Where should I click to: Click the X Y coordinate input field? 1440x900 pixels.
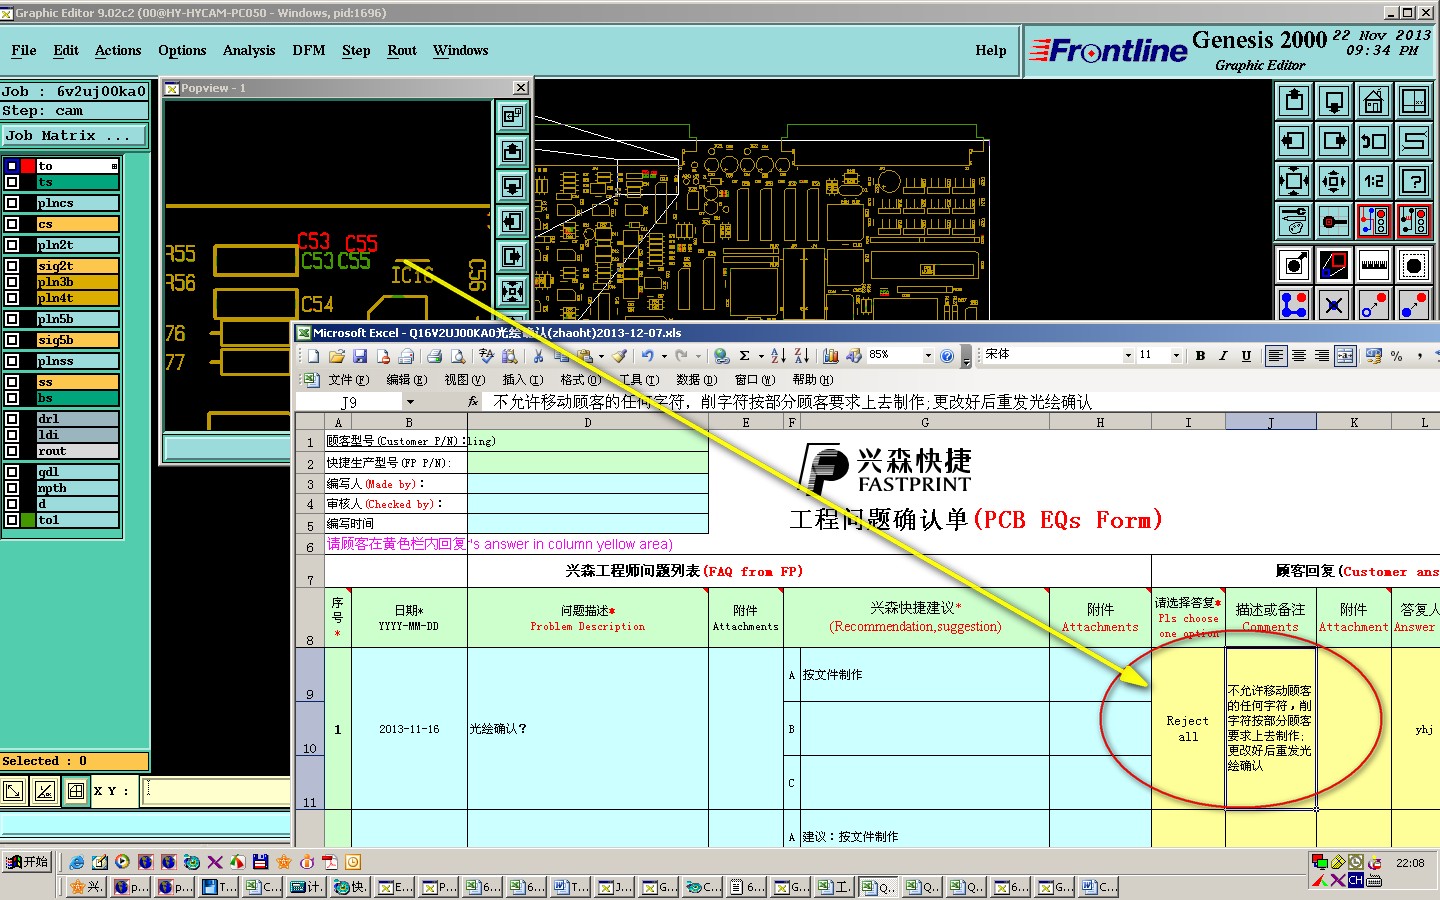pyautogui.click(x=215, y=790)
